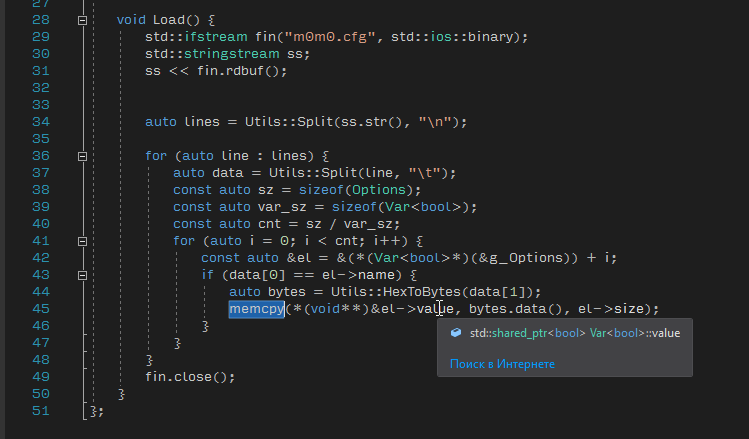
Task: Click 'data[1]' on line 44
Action: 497,292
